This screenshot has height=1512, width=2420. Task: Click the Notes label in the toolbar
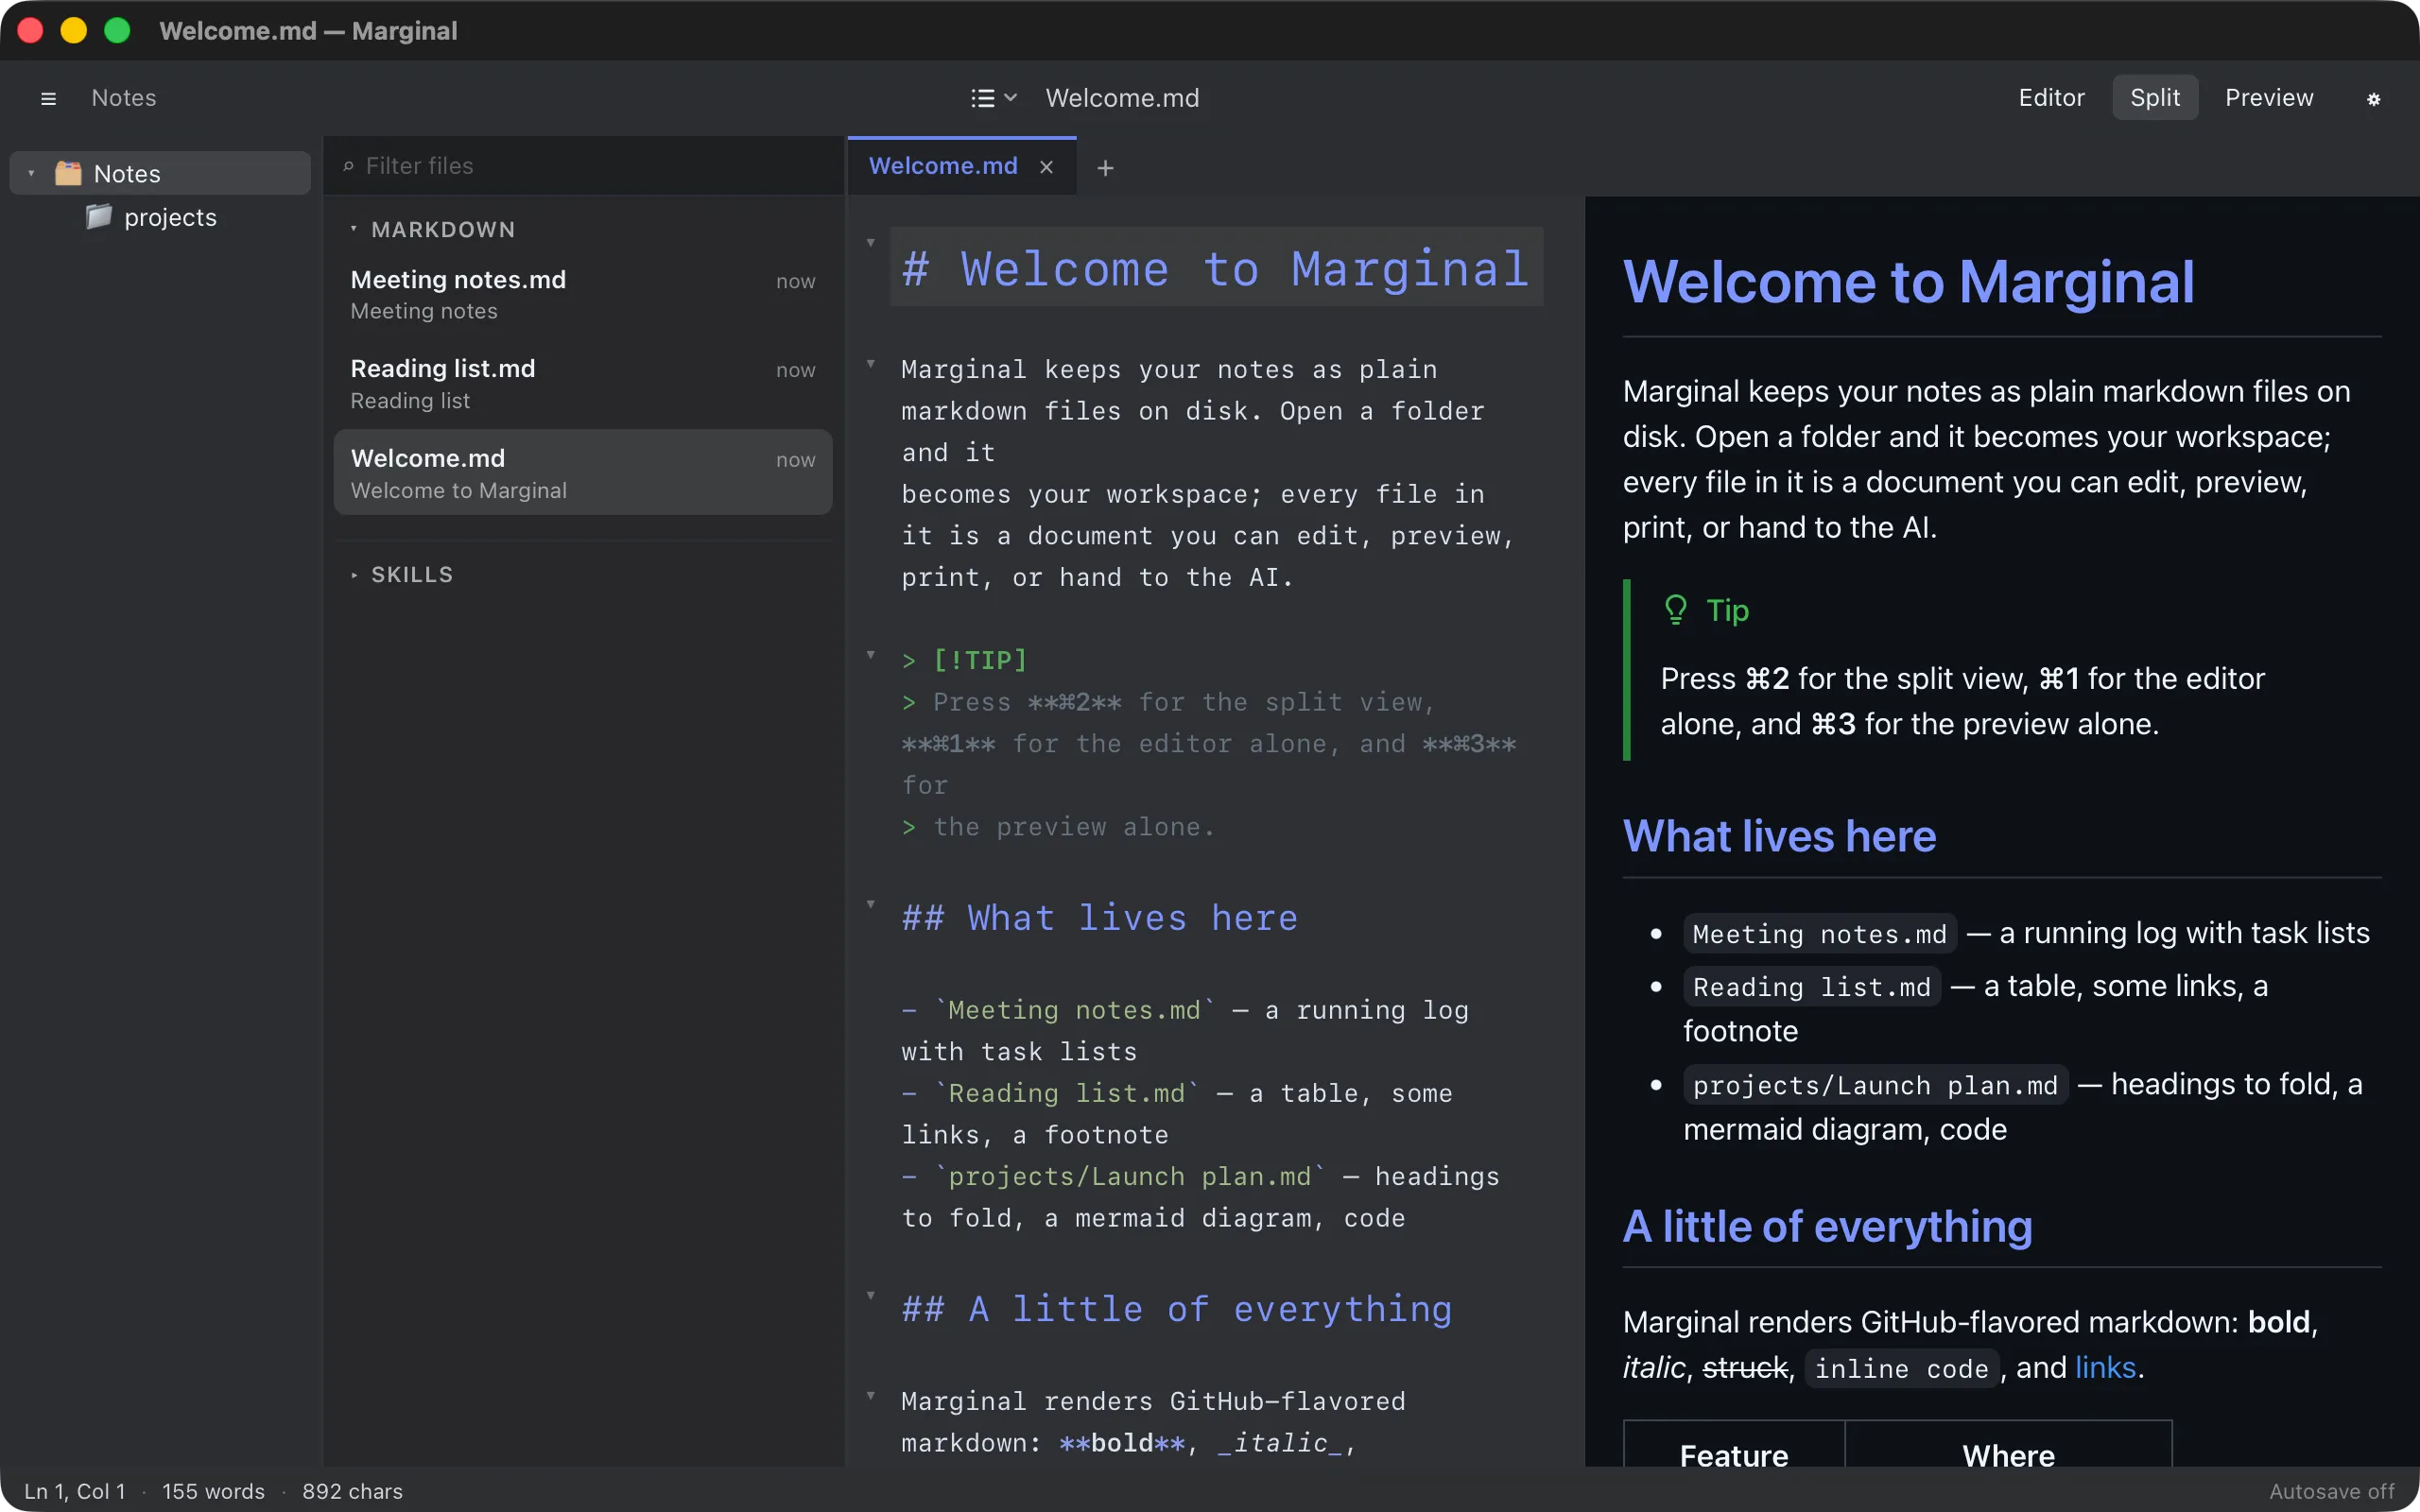tap(124, 98)
